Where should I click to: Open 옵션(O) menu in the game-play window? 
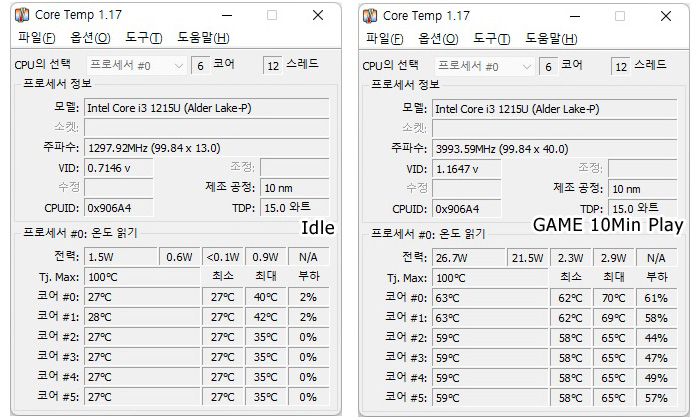coord(438,38)
